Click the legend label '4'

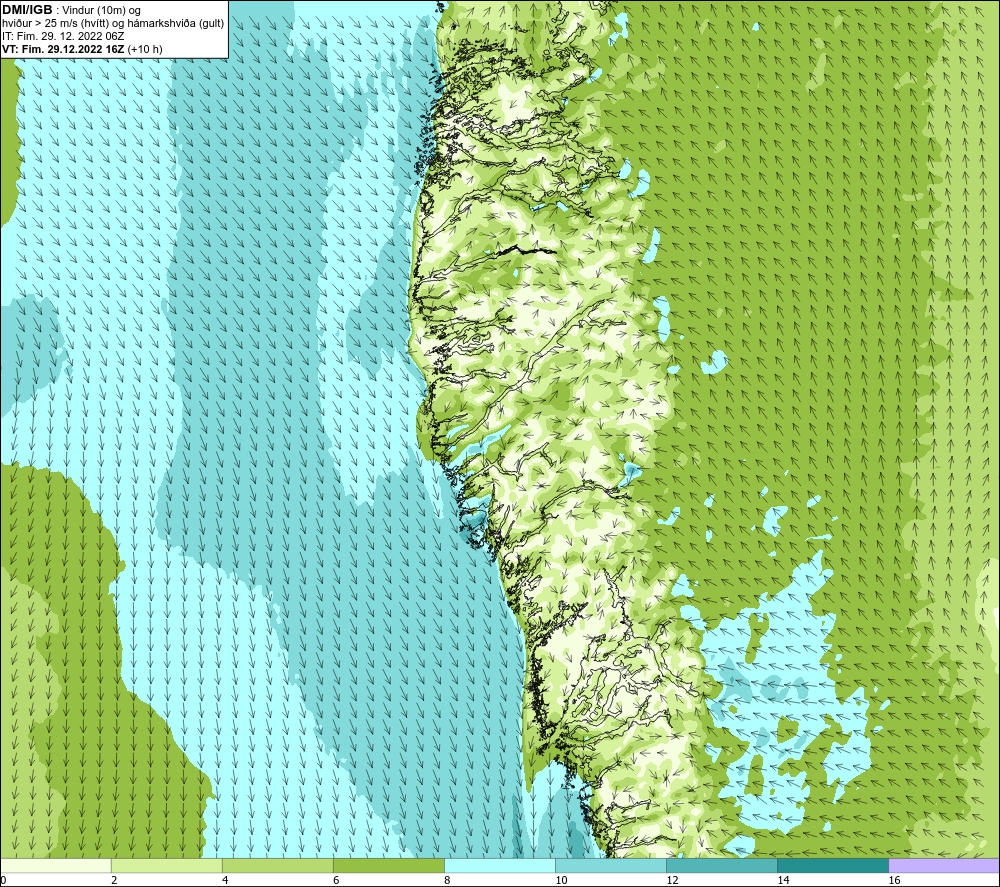click(x=225, y=881)
